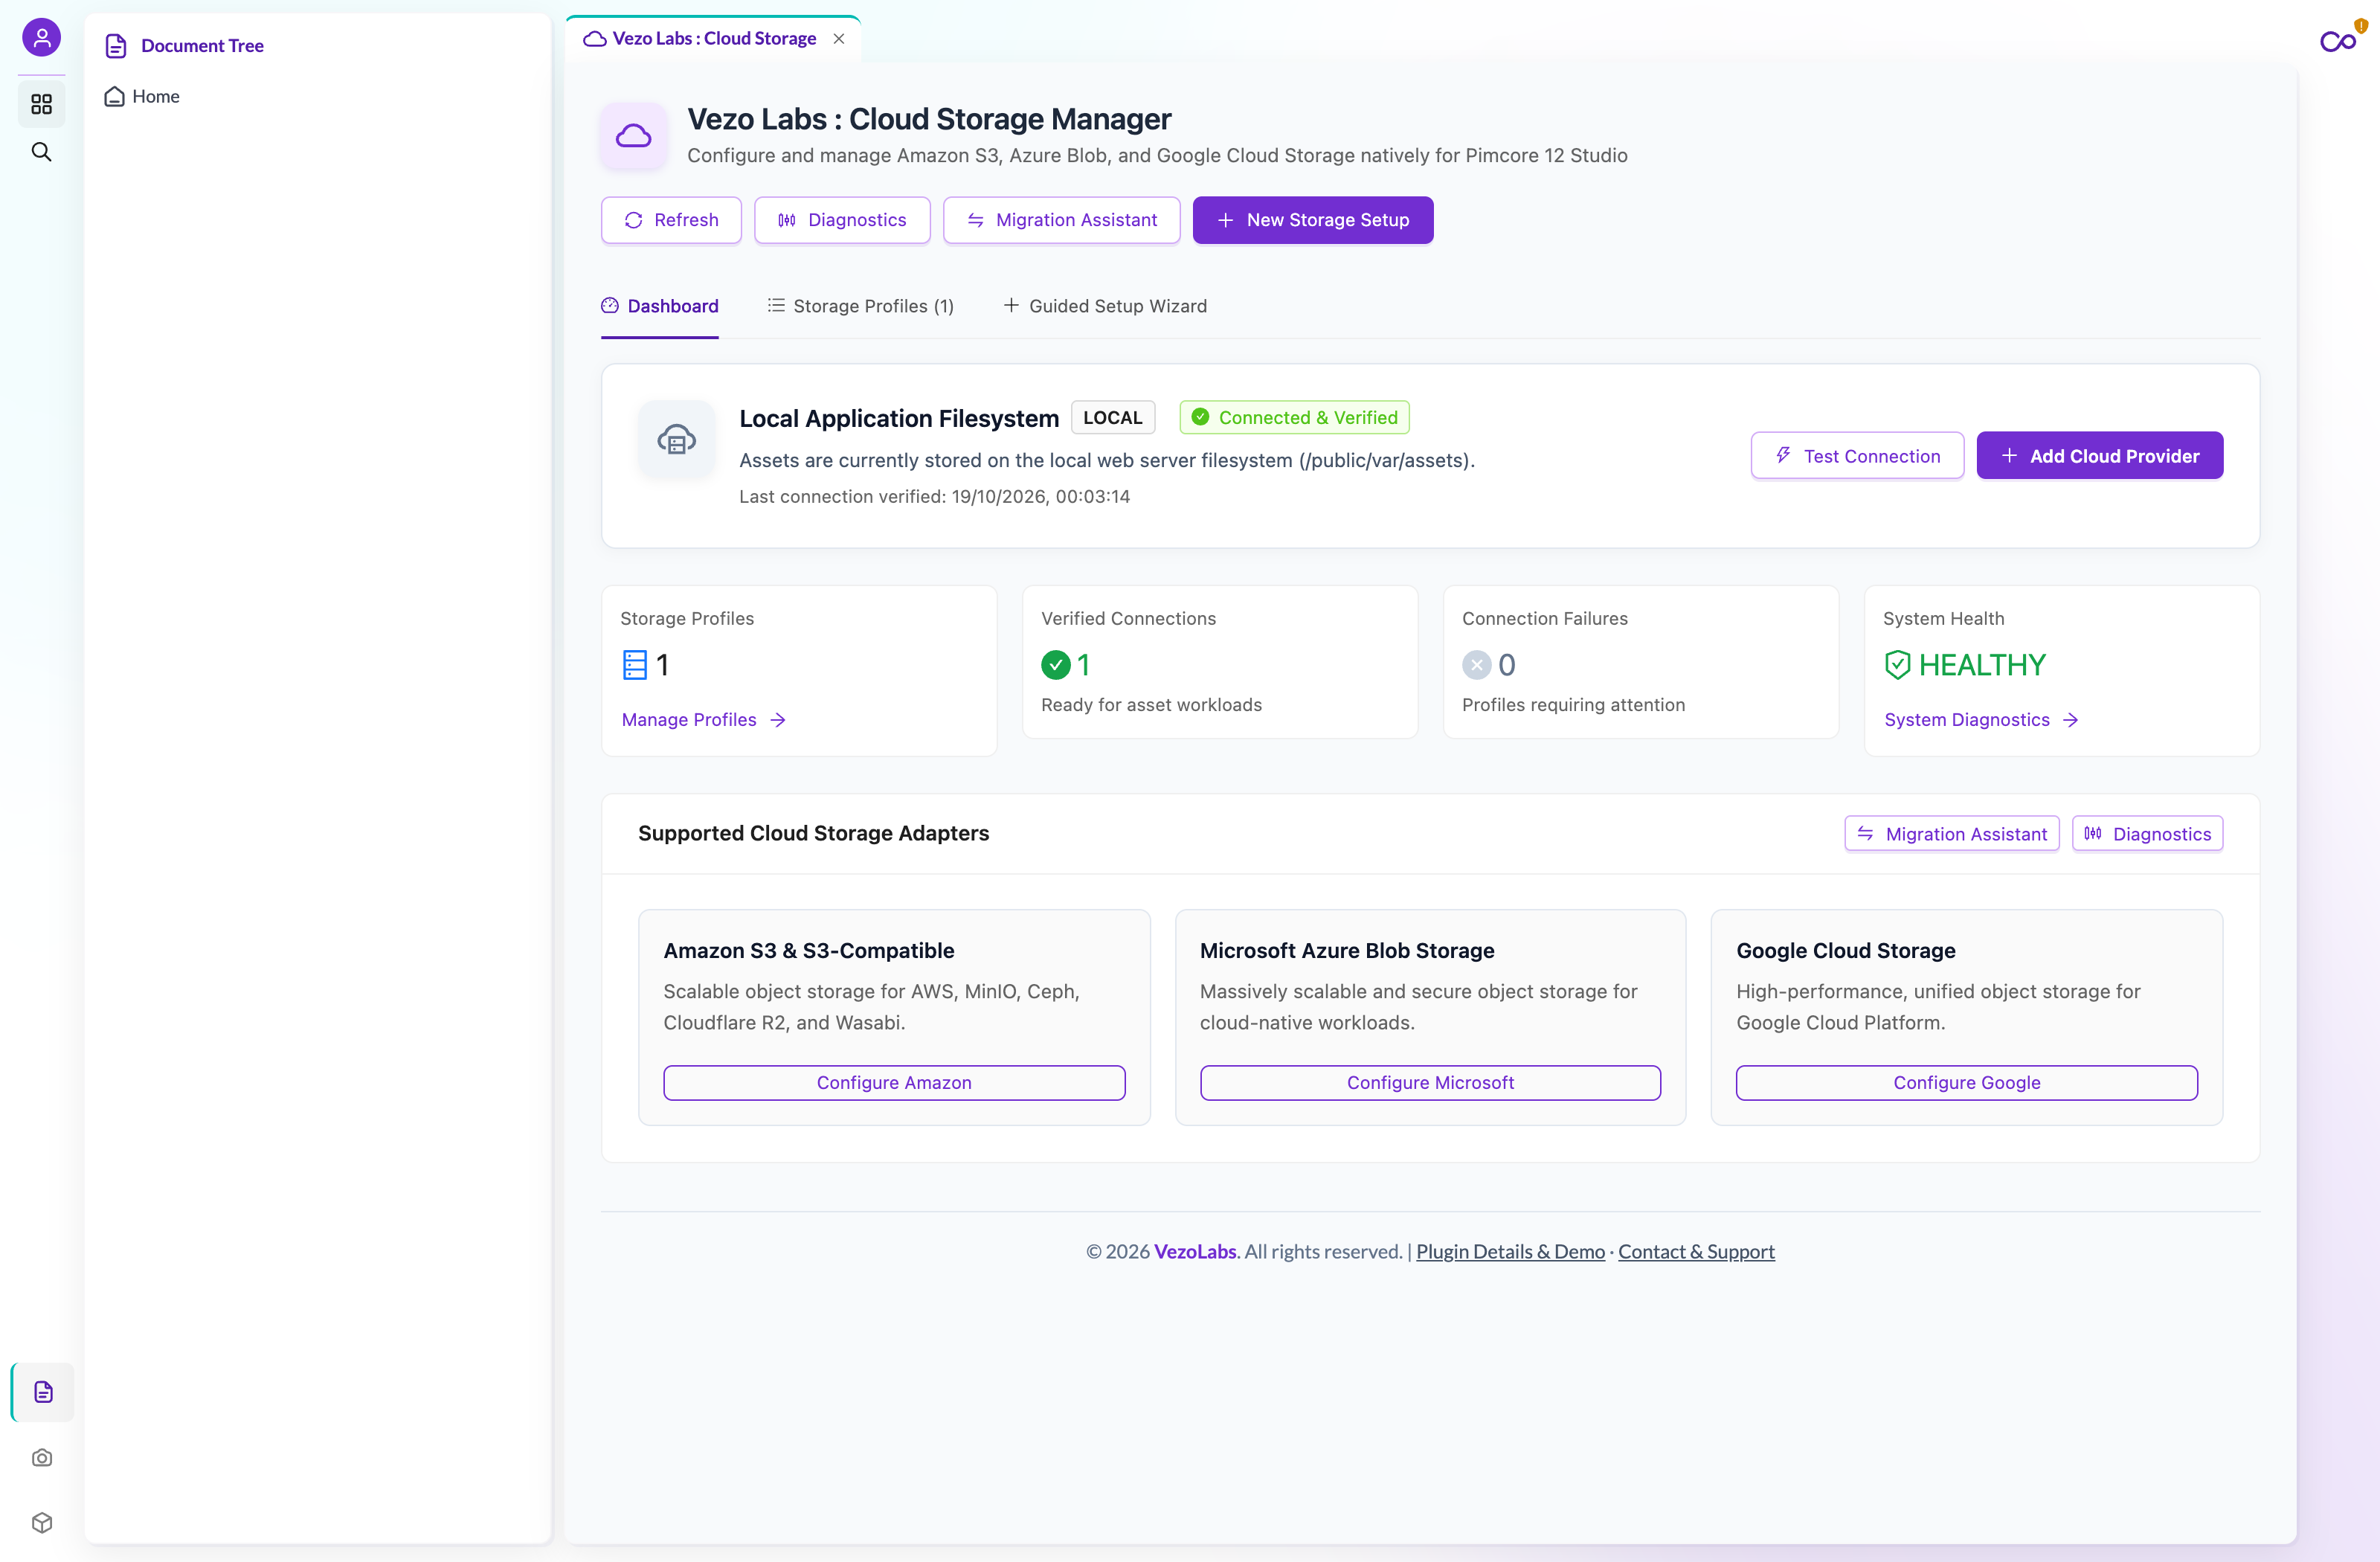Image resolution: width=2380 pixels, height=1562 pixels.
Task: Click the green verified connections check icon
Action: tap(1056, 665)
